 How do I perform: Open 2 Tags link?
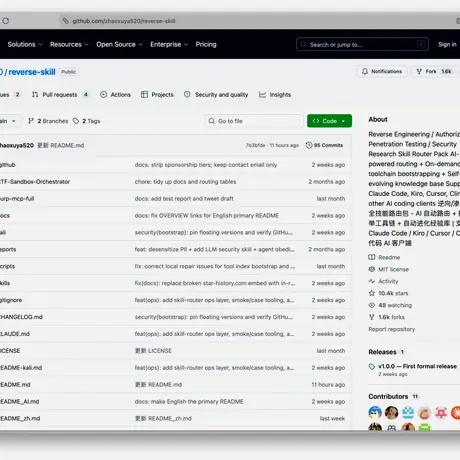pyautogui.click(x=87, y=121)
